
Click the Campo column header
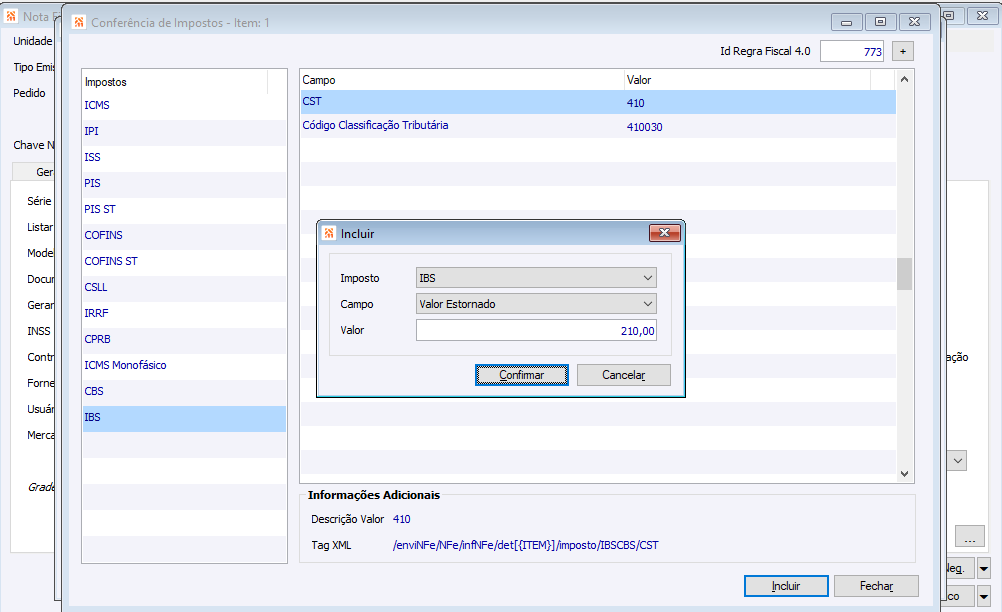462,80
